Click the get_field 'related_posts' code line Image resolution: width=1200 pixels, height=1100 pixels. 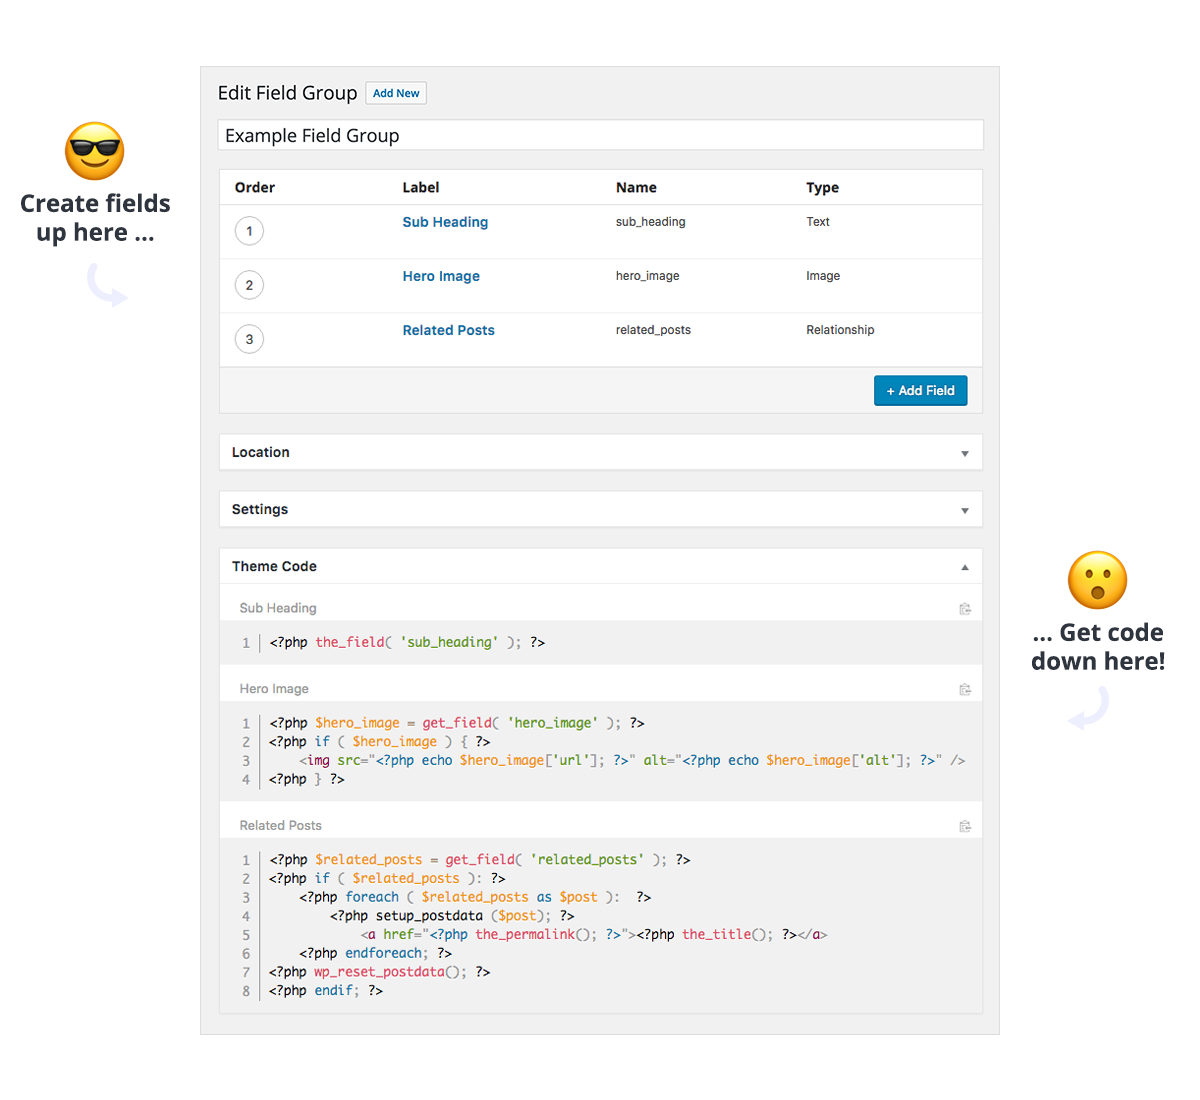[480, 860]
